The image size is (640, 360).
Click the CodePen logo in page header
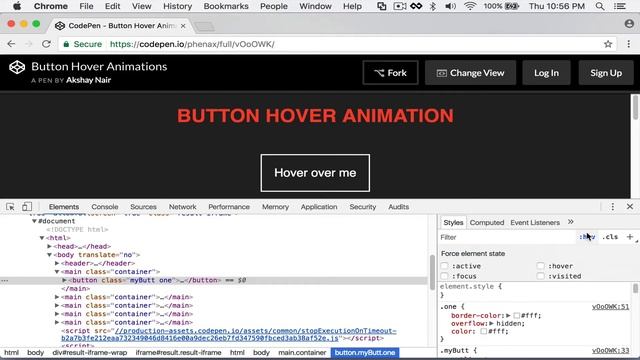click(17, 67)
